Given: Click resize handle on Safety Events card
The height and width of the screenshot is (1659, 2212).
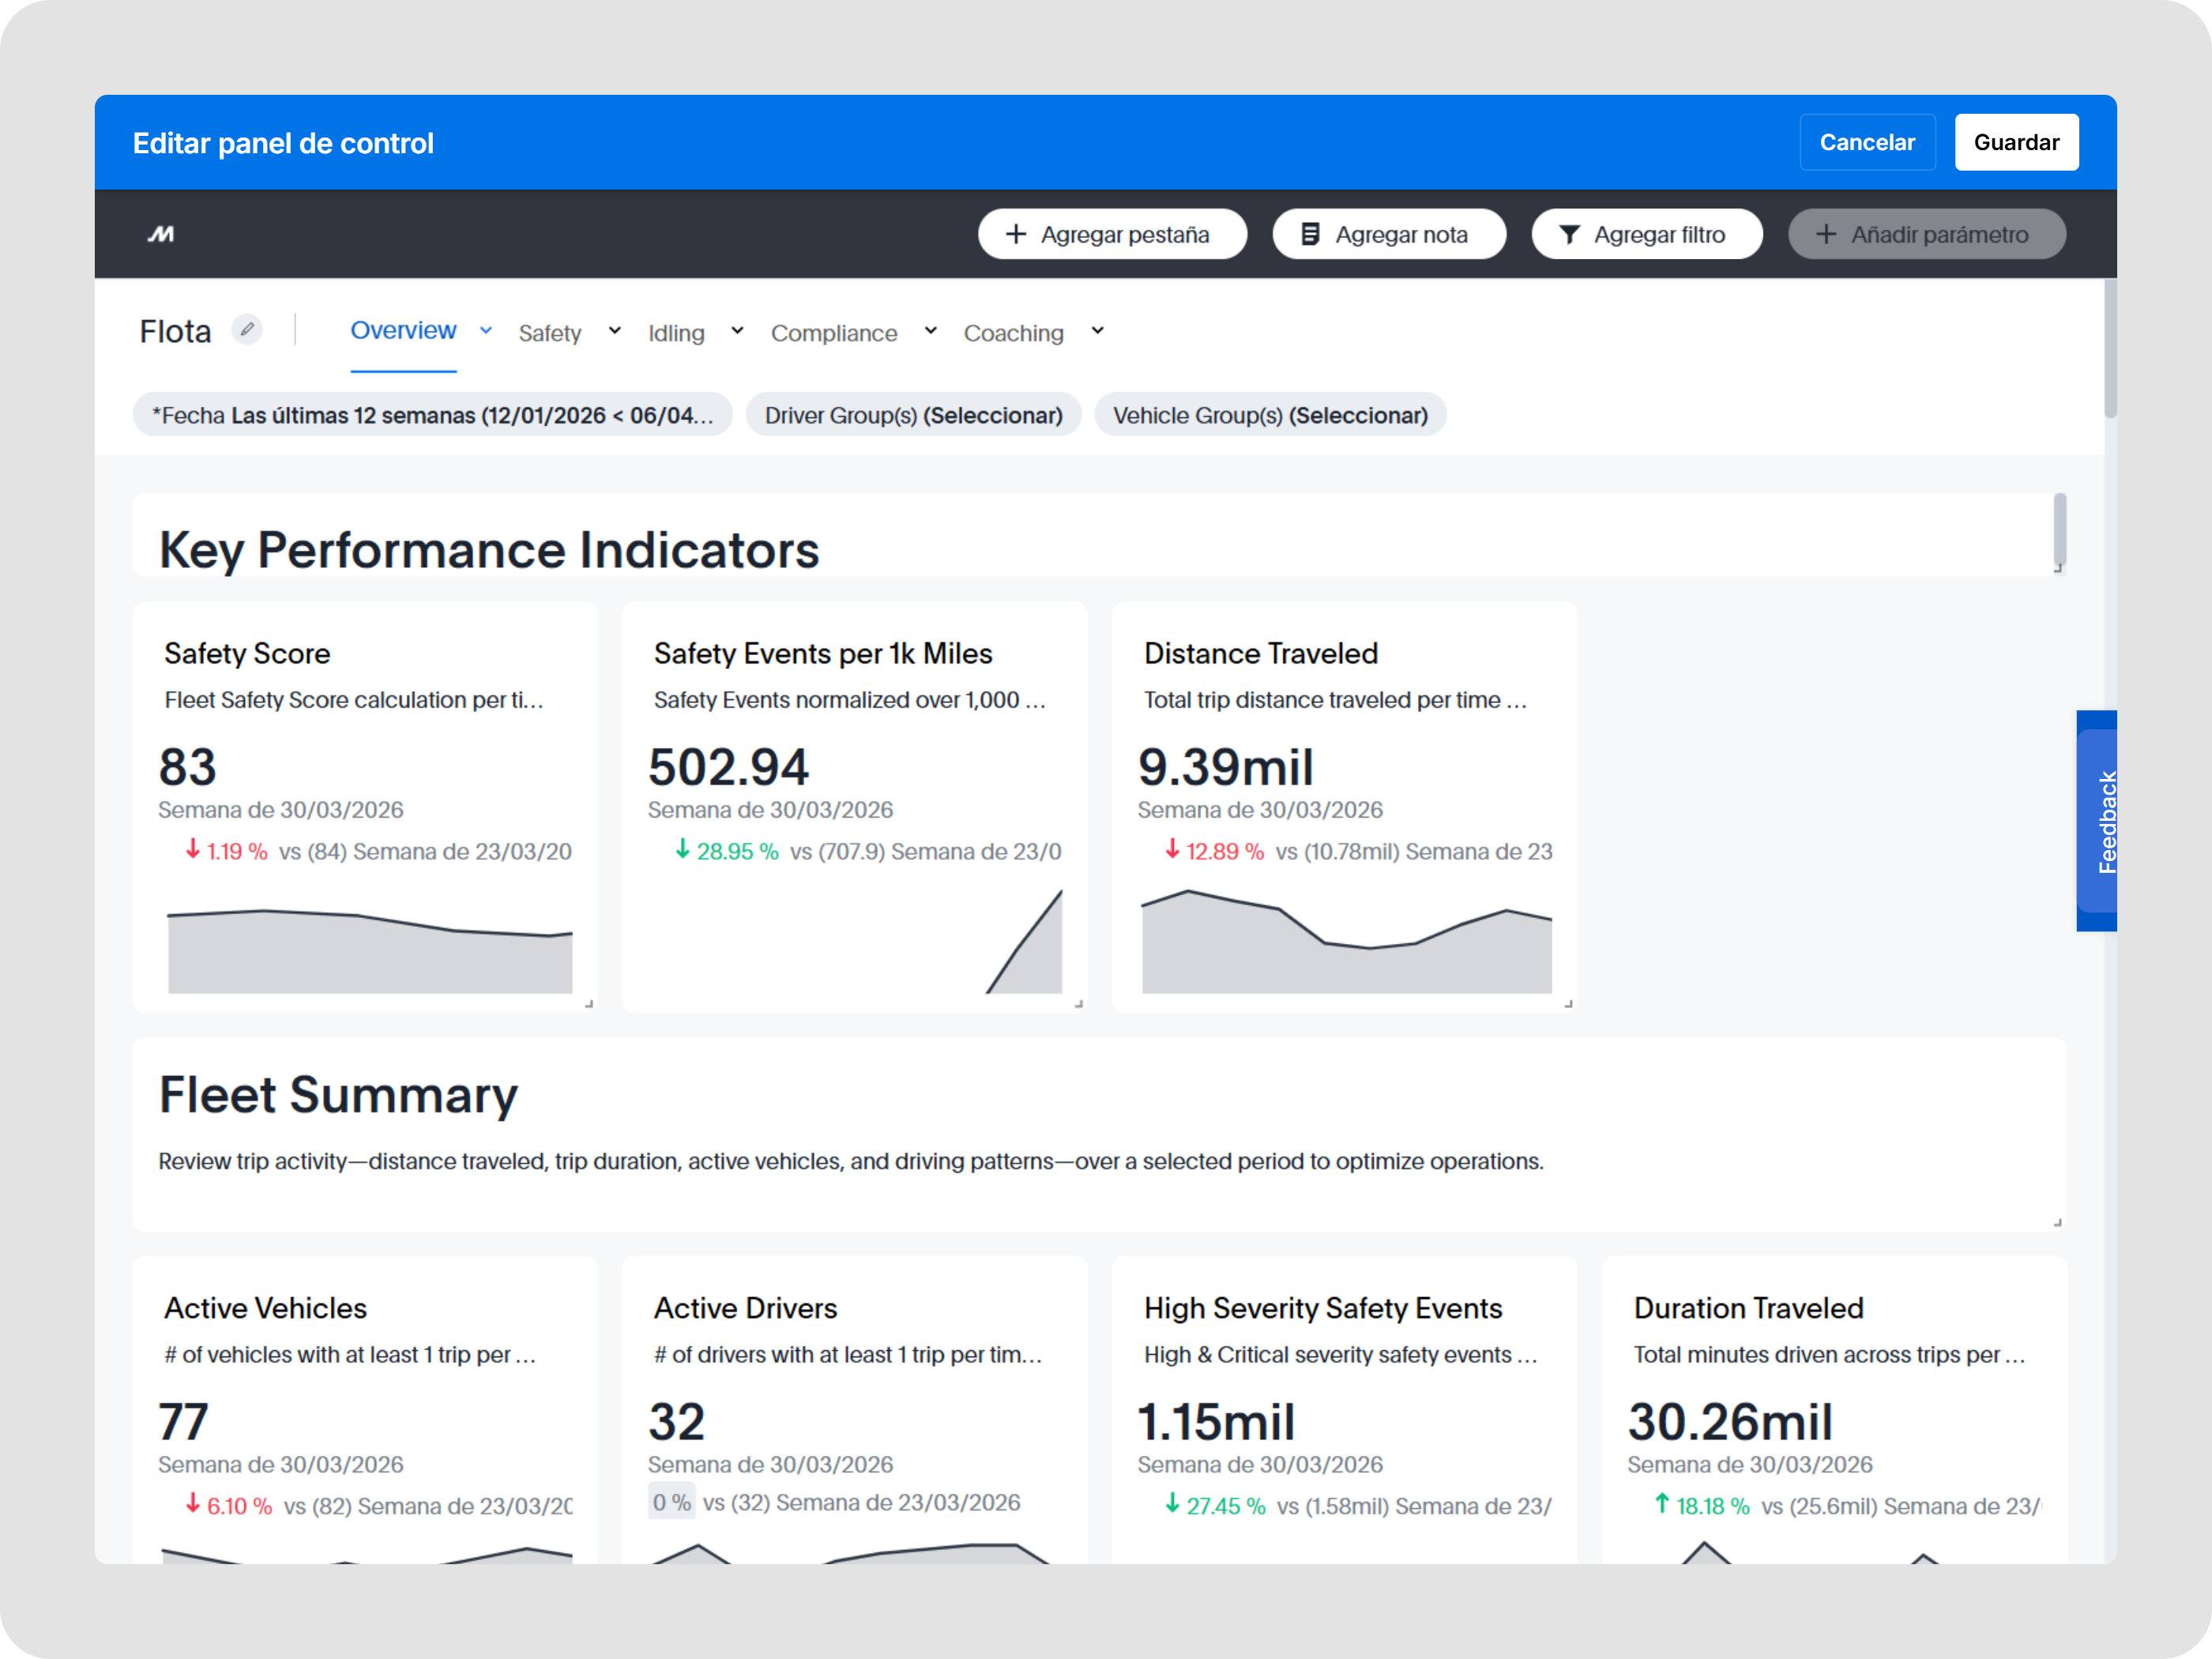Looking at the screenshot, I should [x=1078, y=1003].
